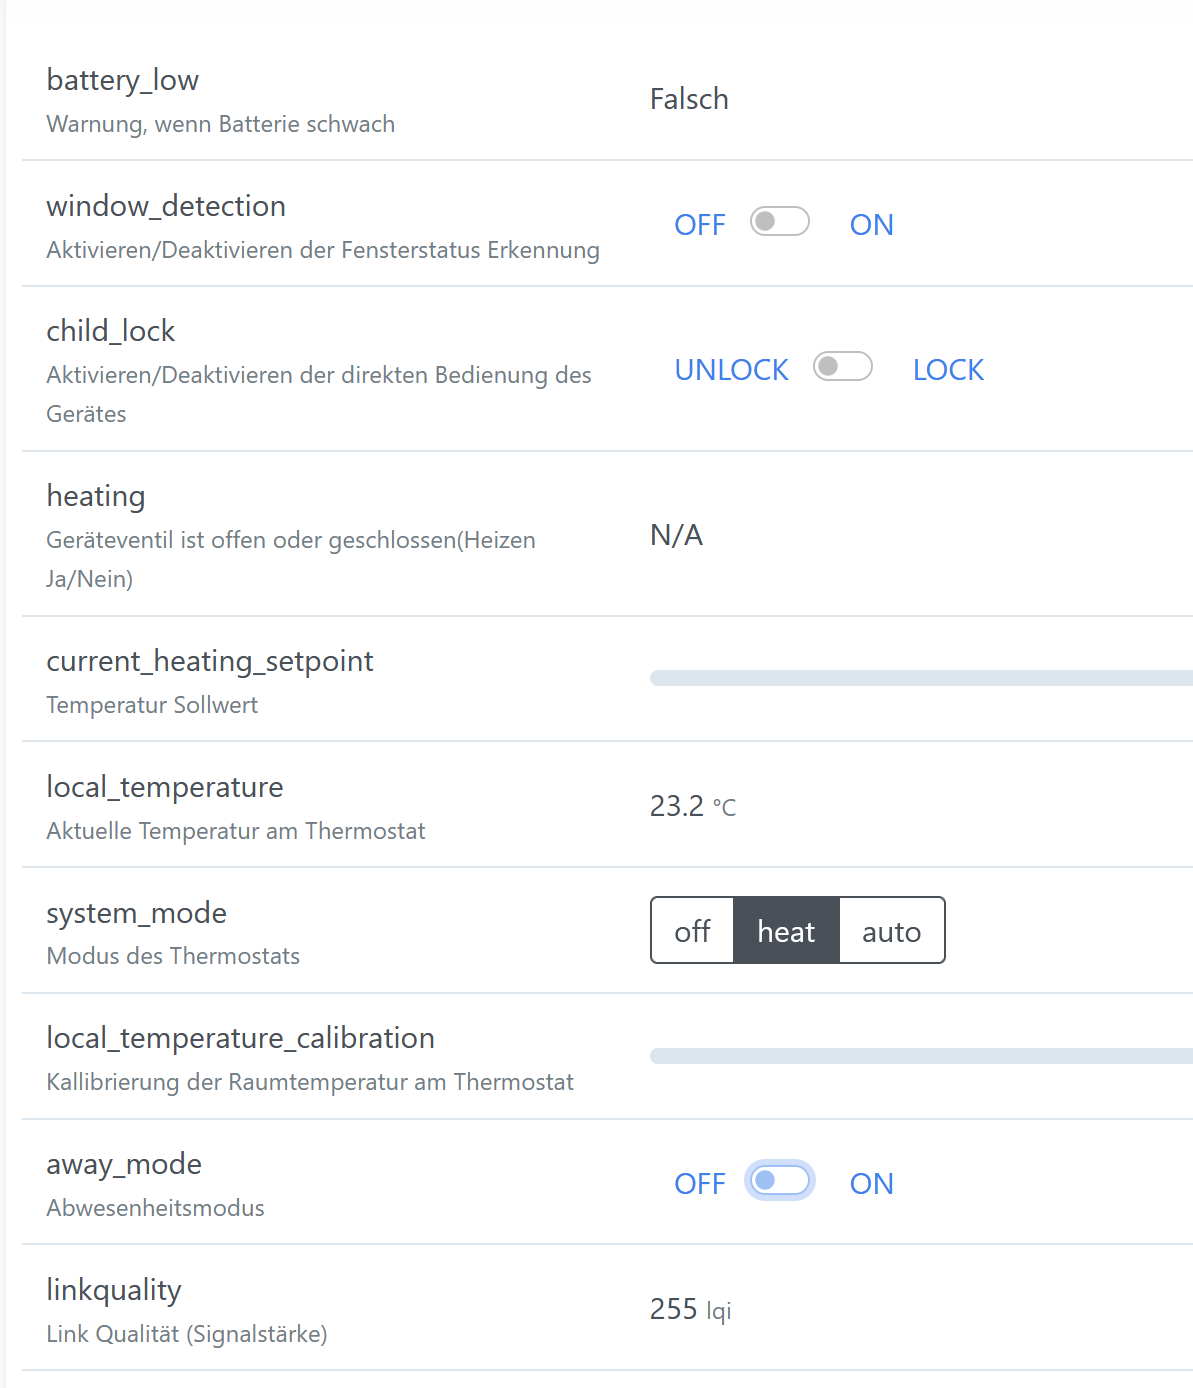
Task: Click the heating N/A value
Action: [x=676, y=535]
